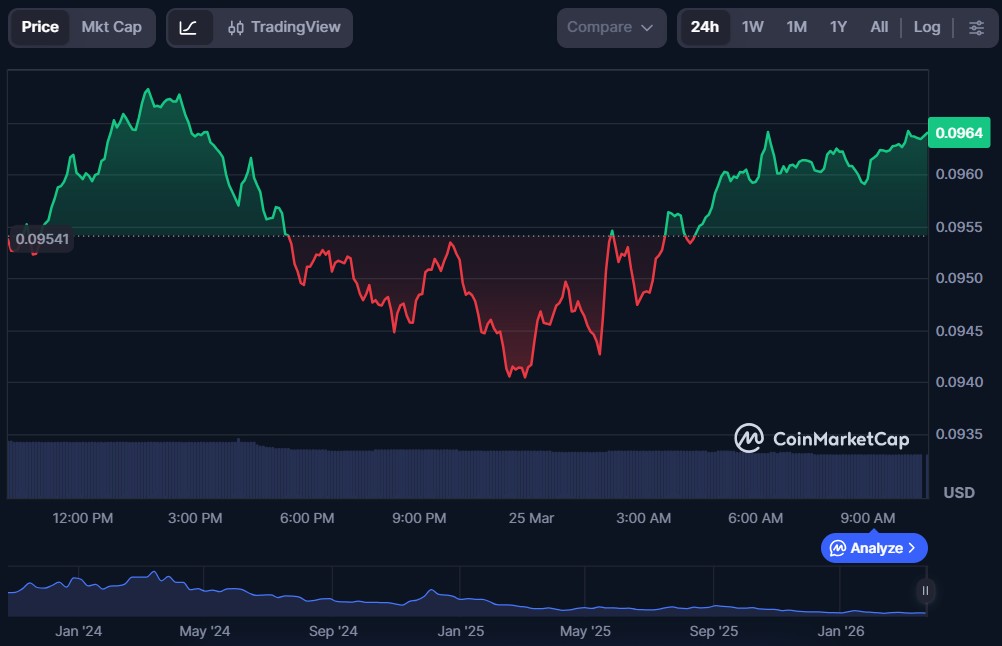Image resolution: width=1002 pixels, height=646 pixels.
Task: Click the CoinMarketCap watermark logo
Action: pyautogui.click(x=822, y=438)
